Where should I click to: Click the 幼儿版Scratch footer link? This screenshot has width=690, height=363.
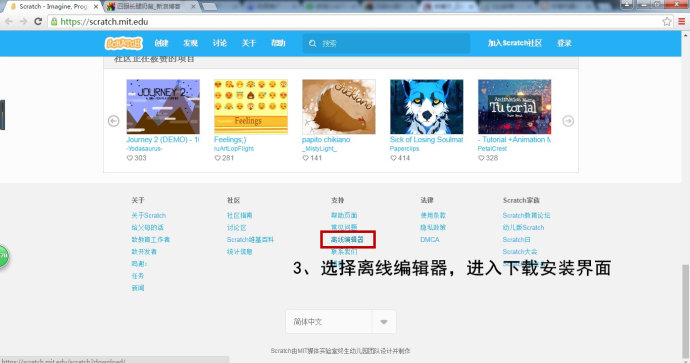click(523, 227)
